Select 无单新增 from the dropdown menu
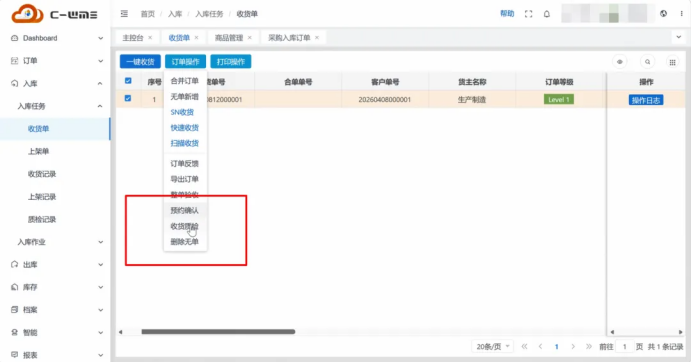The width and height of the screenshot is (692, 362). tap(184, 97)
